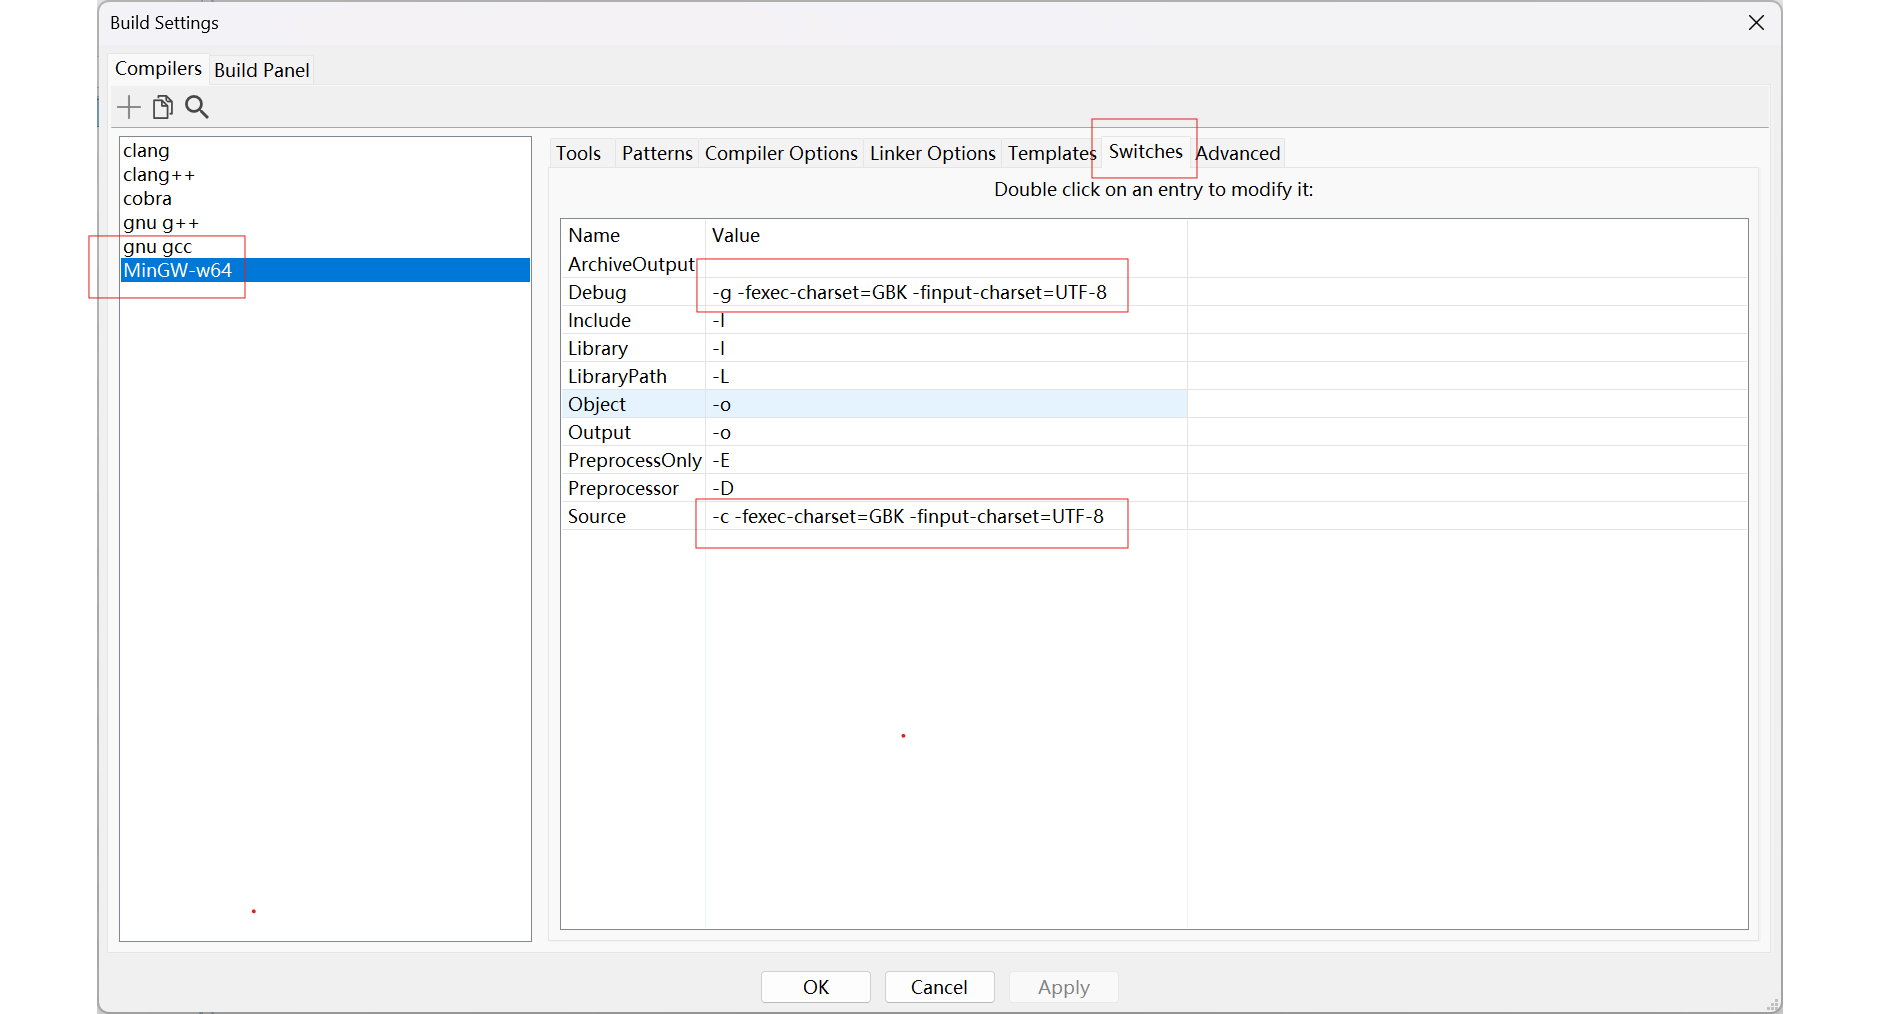
Task: Select the gnu gcc compiler
Action: [x=325, y=246]
